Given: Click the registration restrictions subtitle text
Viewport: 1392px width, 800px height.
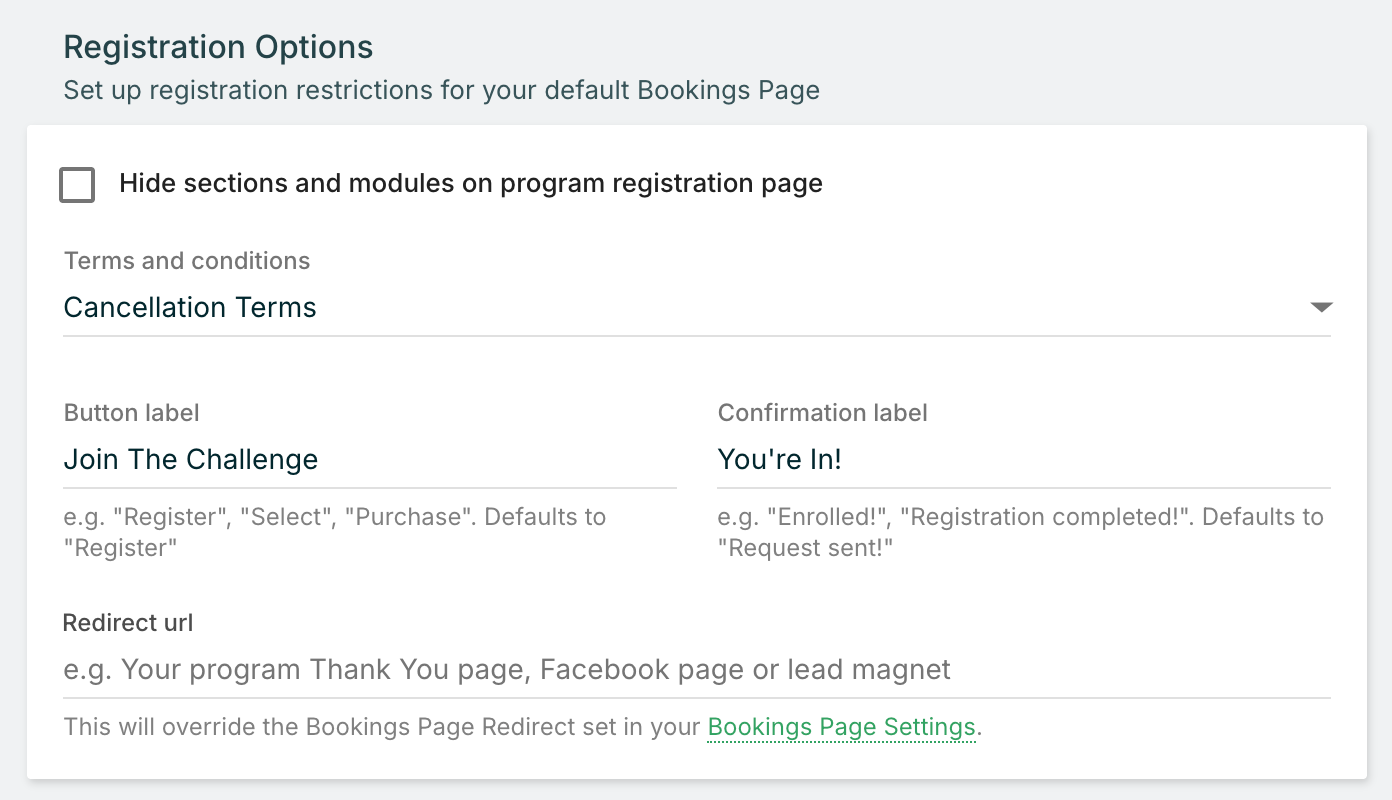Looking at the screenshot, I should click(441, 90).
